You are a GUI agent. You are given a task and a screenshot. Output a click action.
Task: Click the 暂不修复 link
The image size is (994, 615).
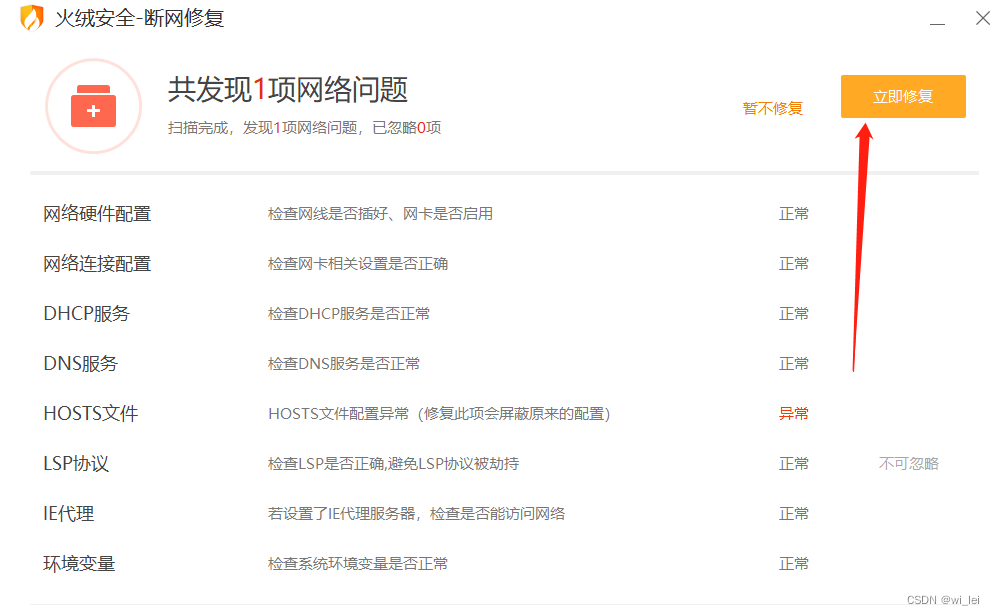pyautogui.click(x=773, y=108)
